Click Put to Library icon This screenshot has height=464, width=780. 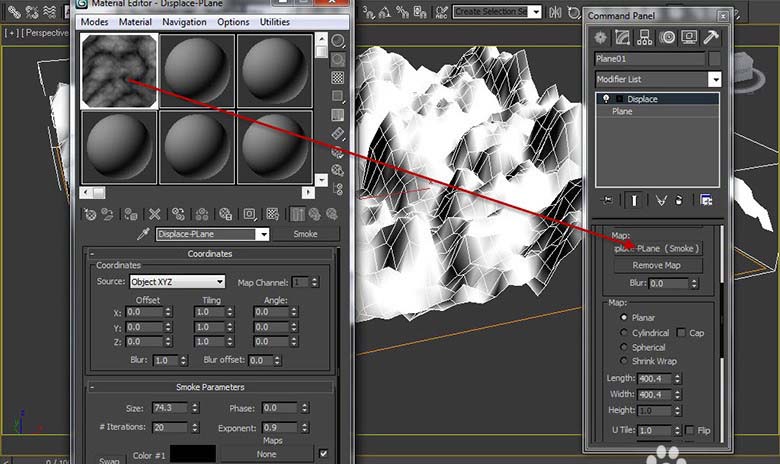[225, 214]
